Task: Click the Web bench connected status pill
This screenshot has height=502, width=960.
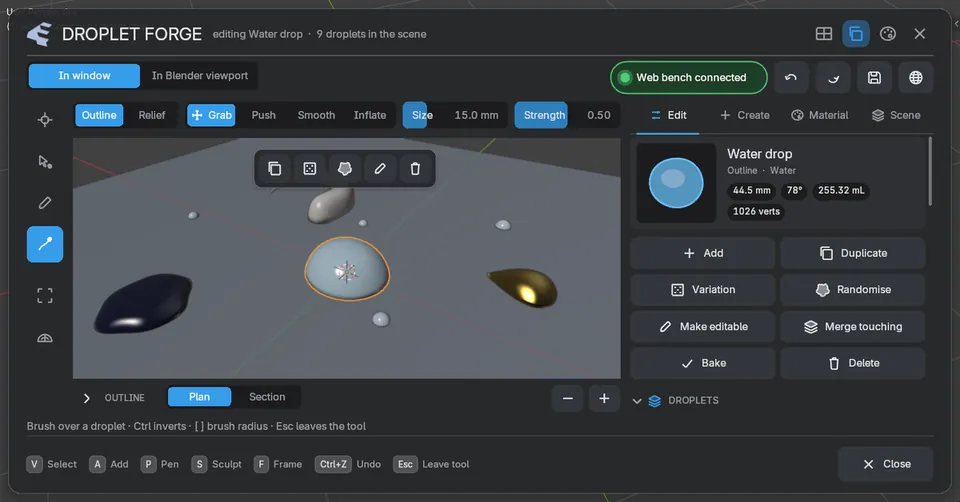Action: [689, 78]
